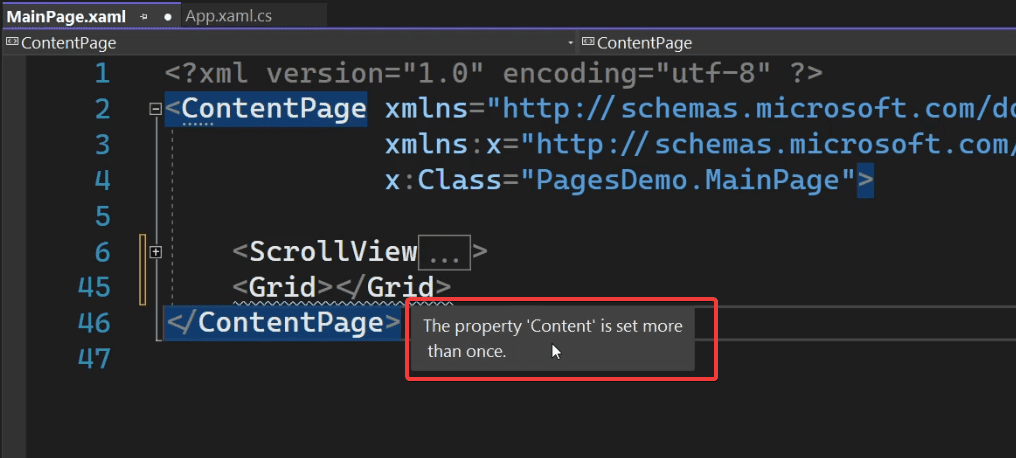Collapse the ContentPage element on line 2

(x=156, y=109)
